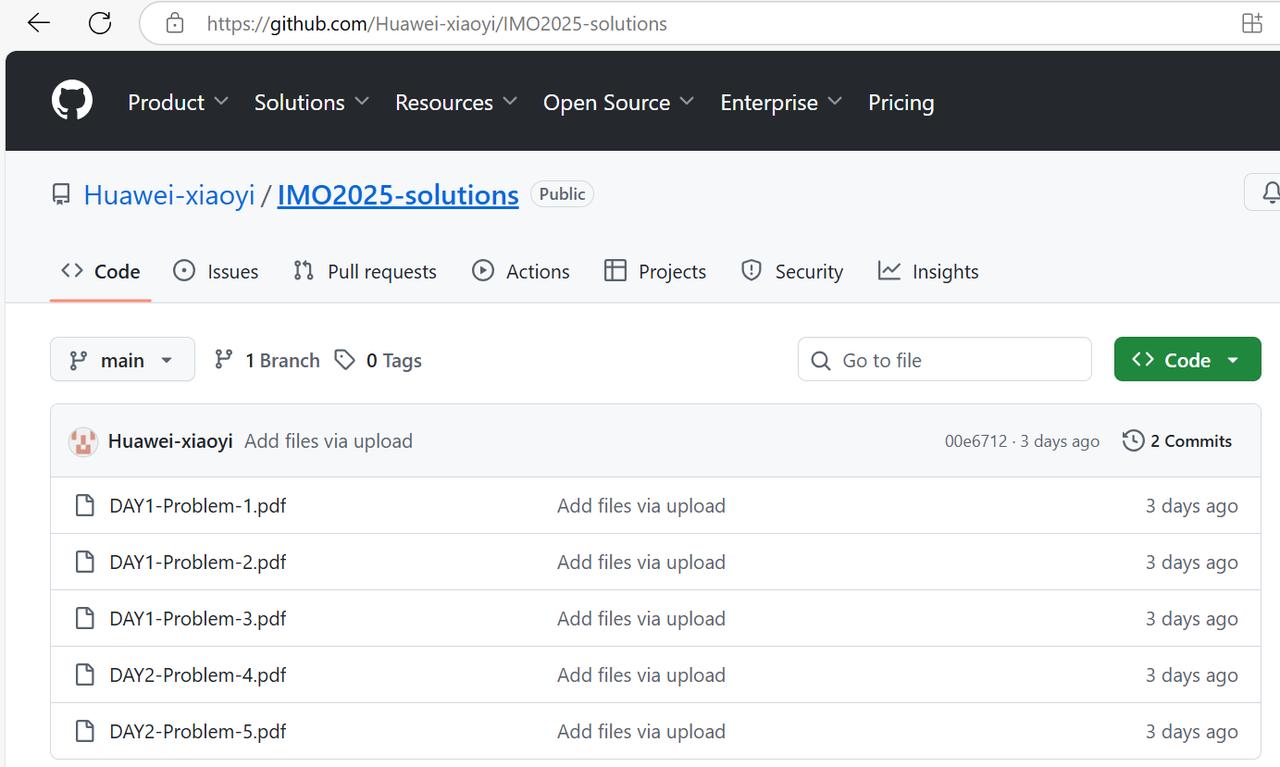Click '3 days ago' for DAY2-Problem-4.pdf
This screenshot has height=767, width=1280.
pyautogui.click(x=1192, y=675)
